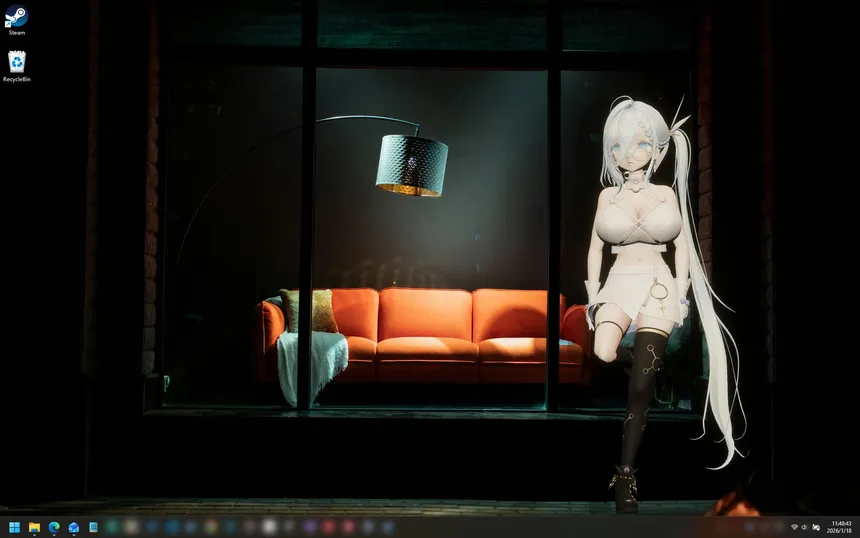Open the Recycle Bin desktop icon

16,62
